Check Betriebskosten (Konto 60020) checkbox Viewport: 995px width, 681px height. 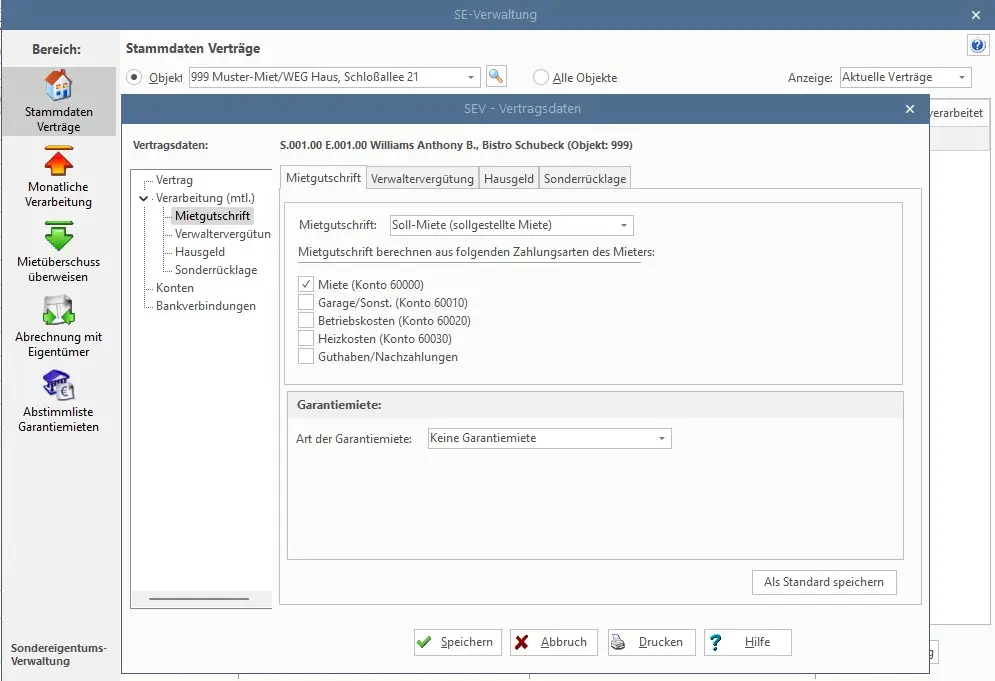[306, 321]
